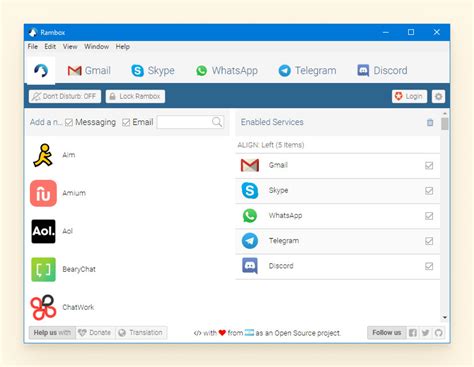Click the Argentina flag icon in footer
The width and height of the screenshot is (474, 367).
click(249, 332)
